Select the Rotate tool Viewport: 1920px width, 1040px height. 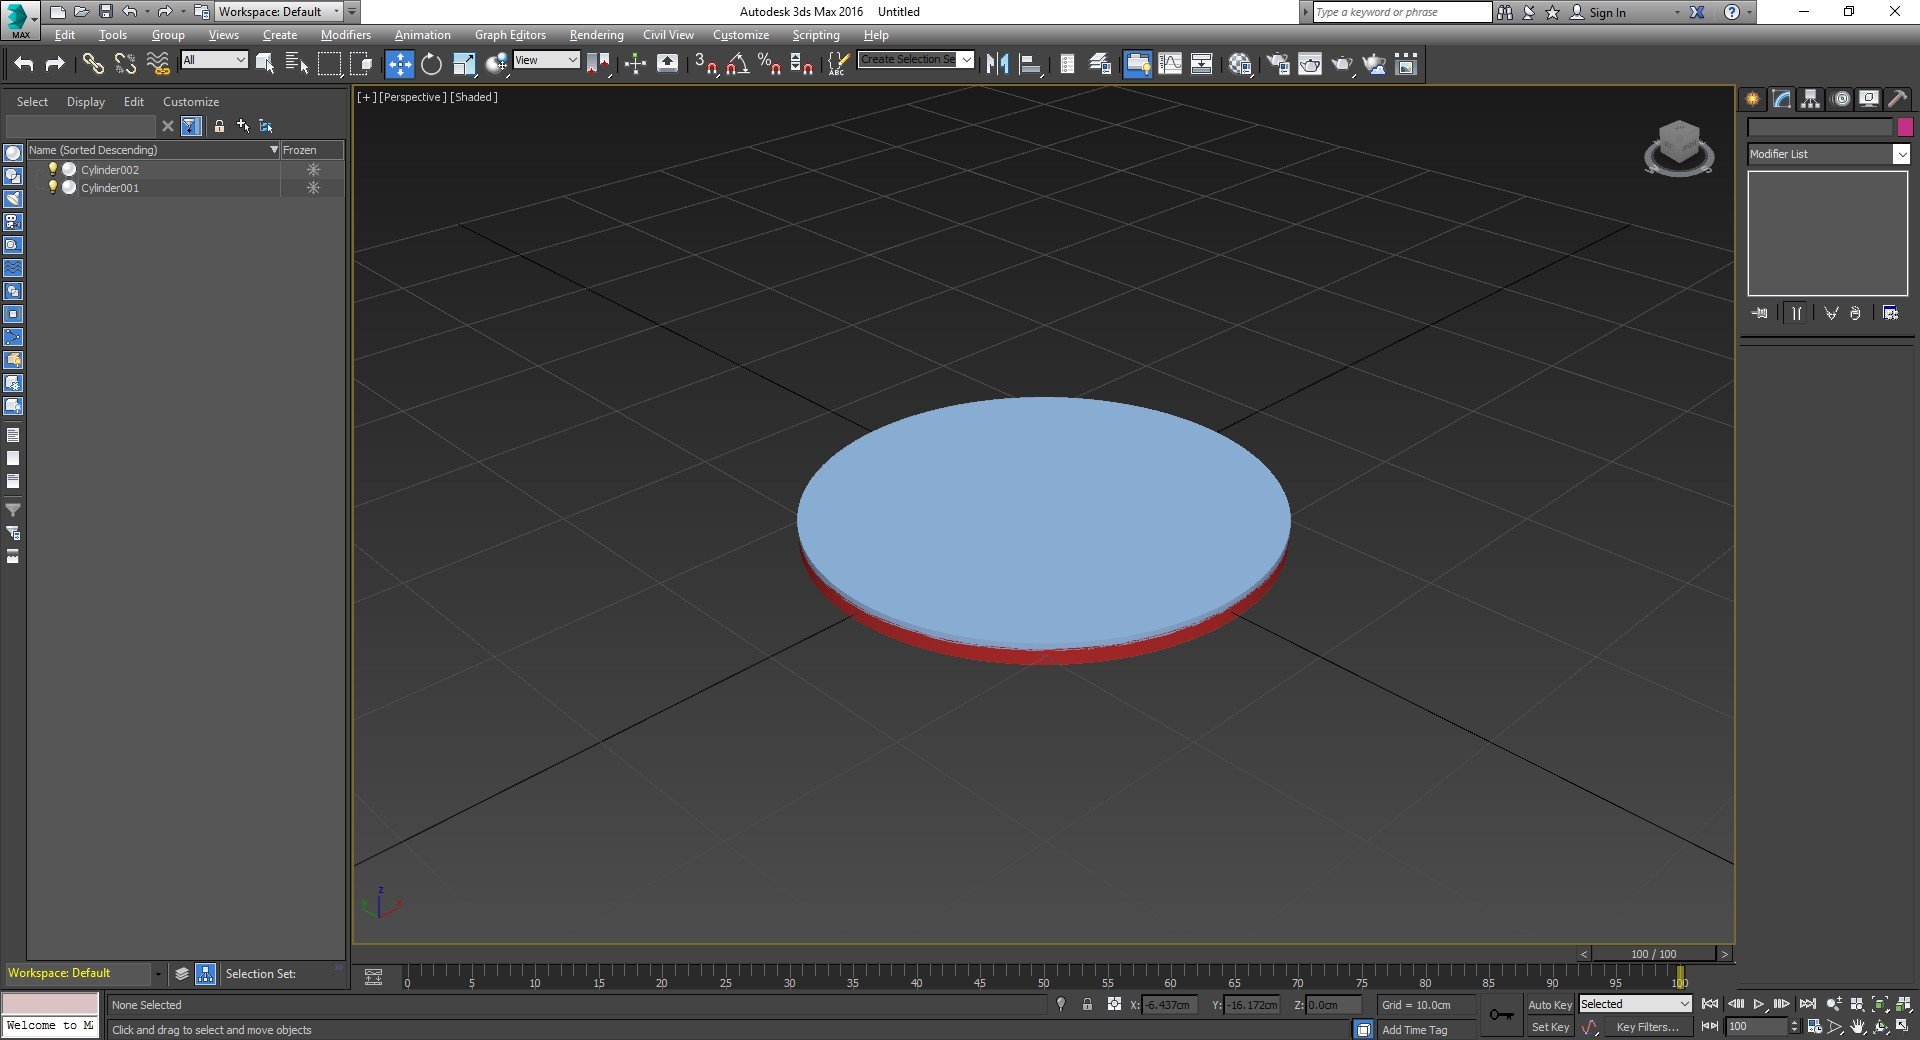431,64
